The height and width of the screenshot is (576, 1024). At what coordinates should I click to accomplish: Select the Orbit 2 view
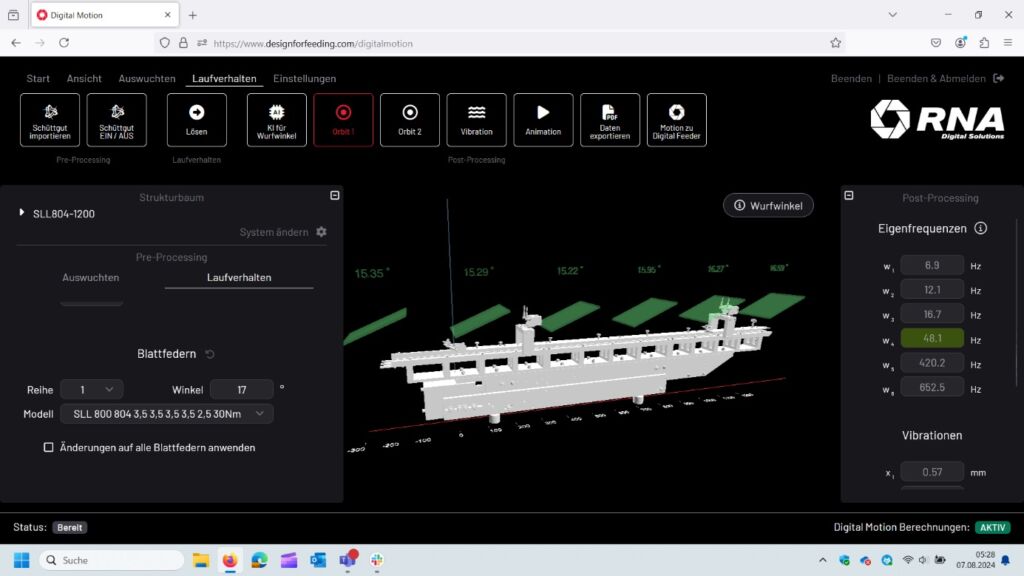[x=410, y=120]
